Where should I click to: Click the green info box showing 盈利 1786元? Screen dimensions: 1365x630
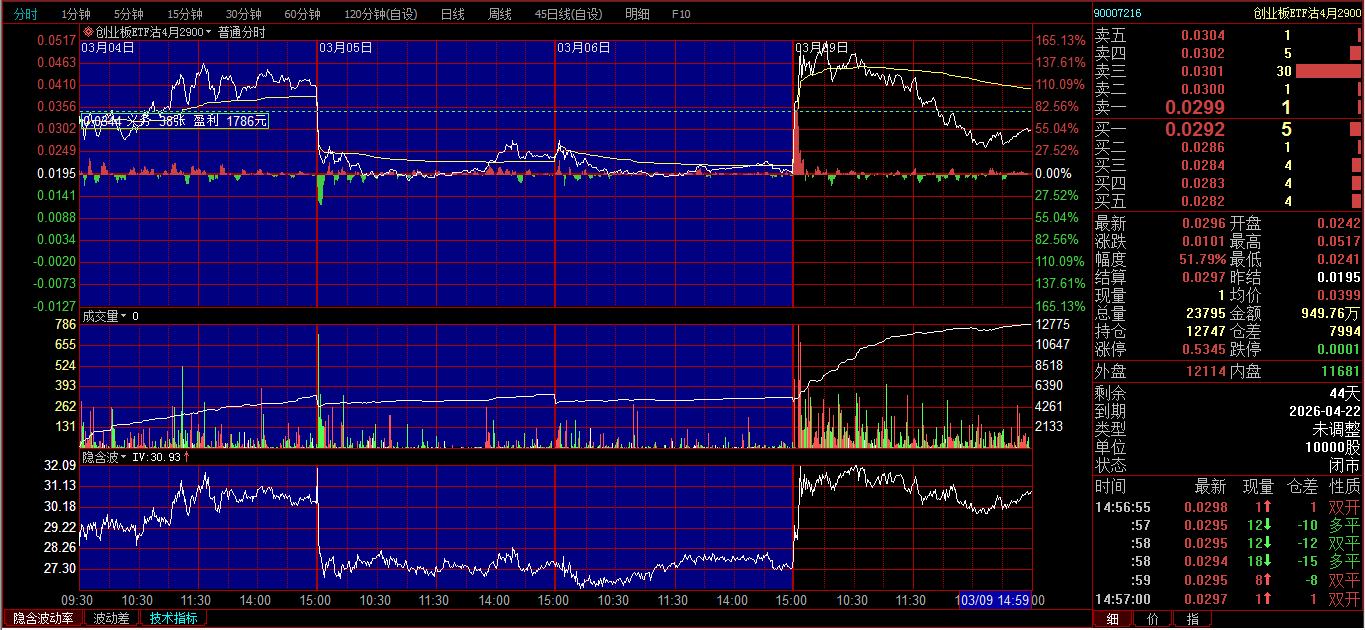175,121
